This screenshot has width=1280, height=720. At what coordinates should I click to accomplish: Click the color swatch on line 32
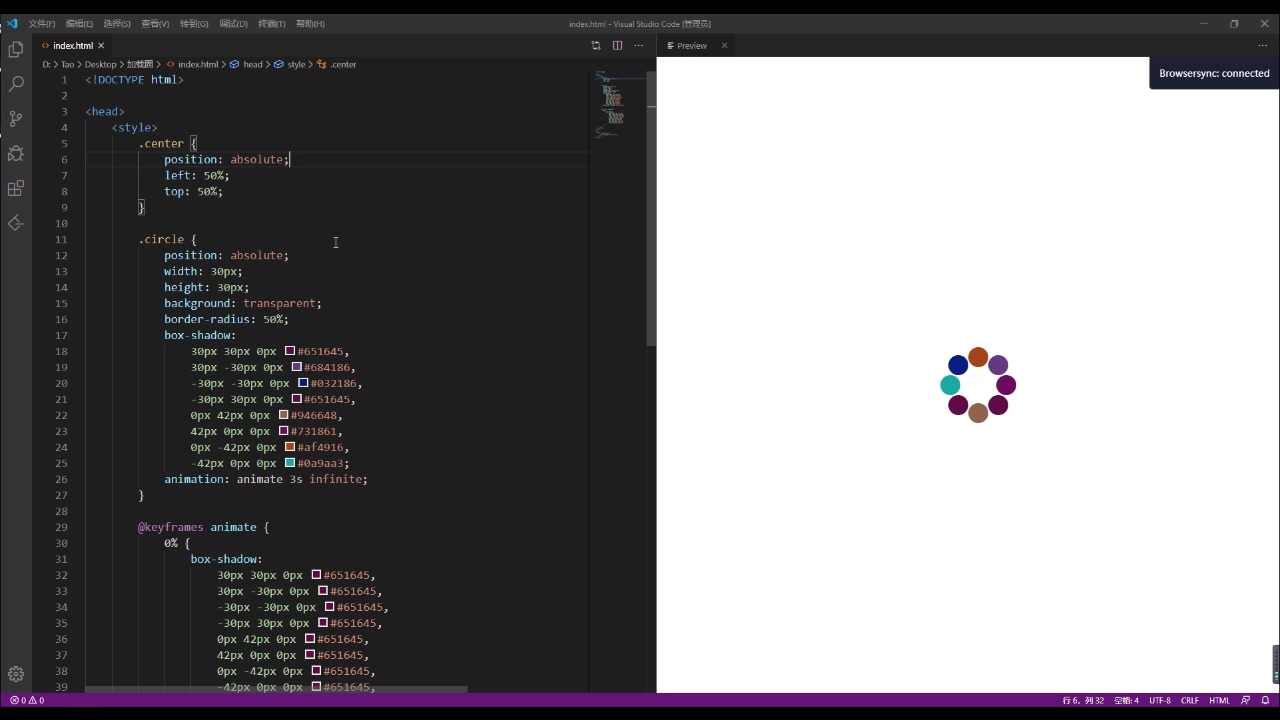[x=316, y=575]
